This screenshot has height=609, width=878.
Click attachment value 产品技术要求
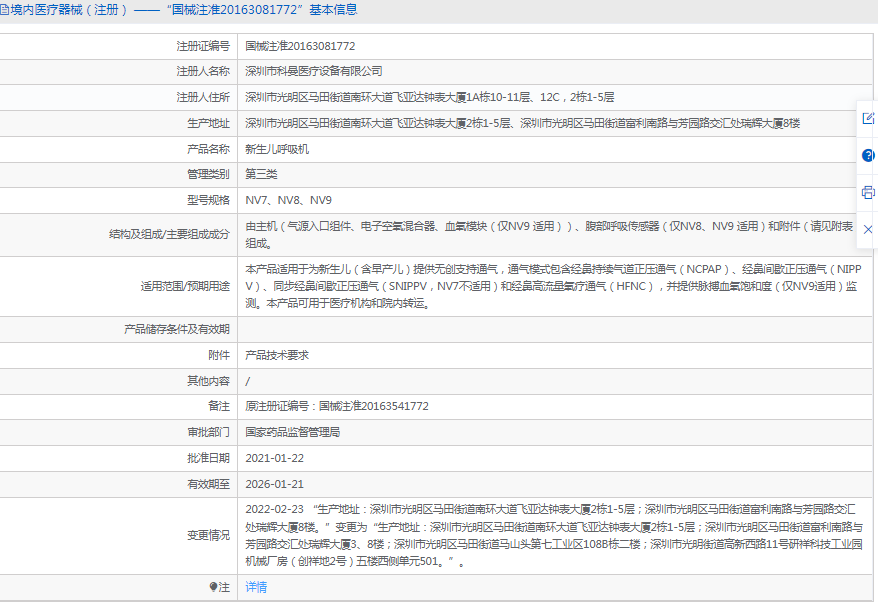[277, 355]
